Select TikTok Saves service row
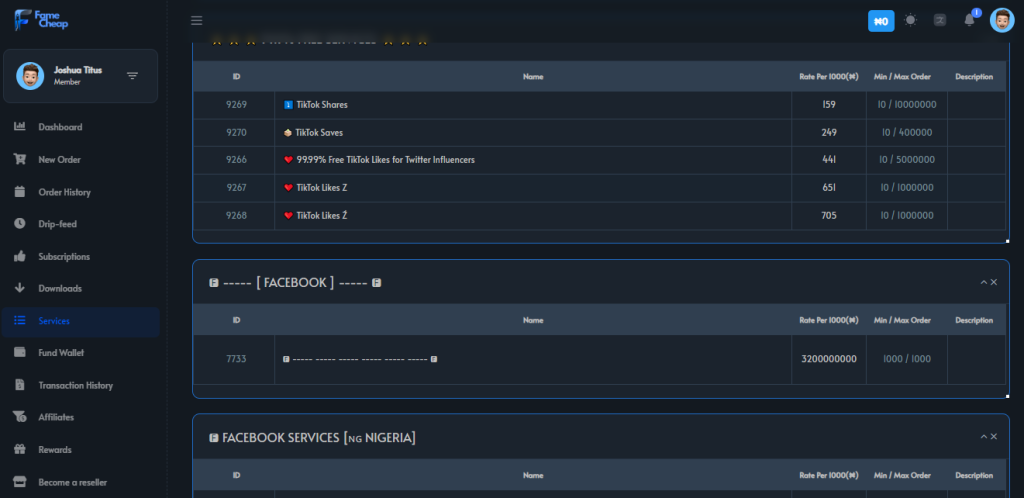This screenshot has width=1024, height=498. 599,132
